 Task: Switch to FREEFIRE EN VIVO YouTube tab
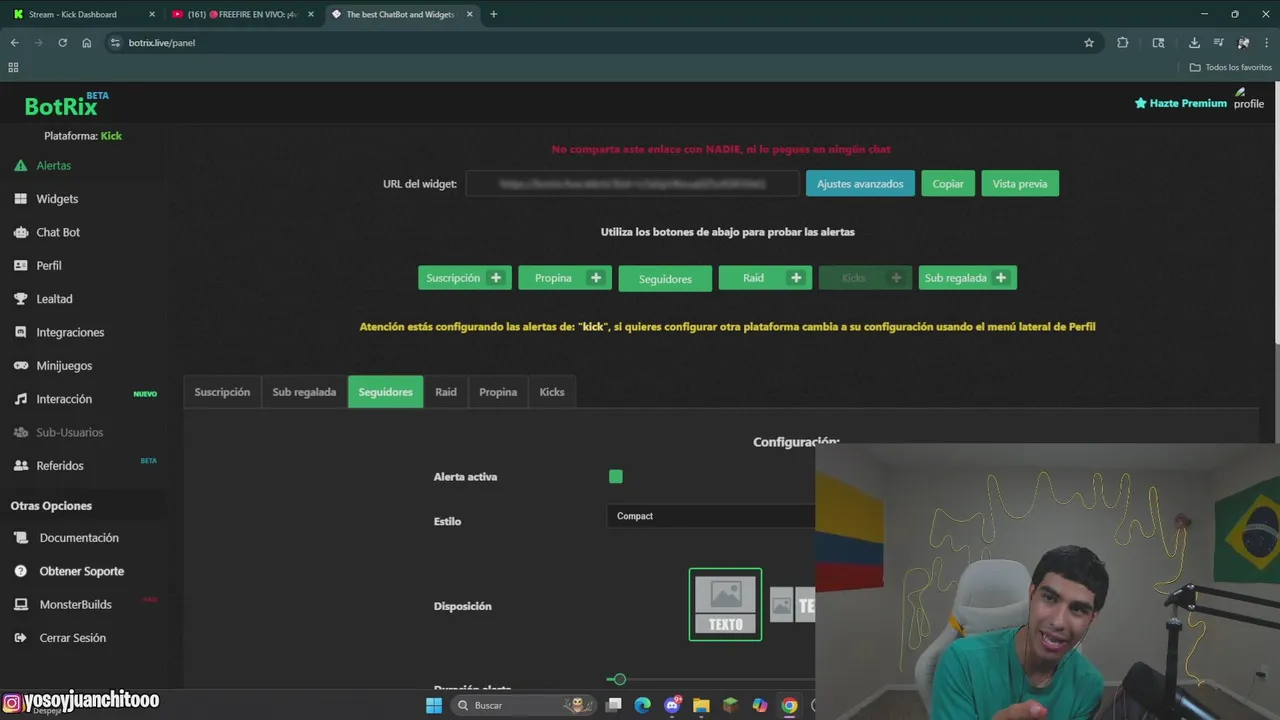[240, 14]
